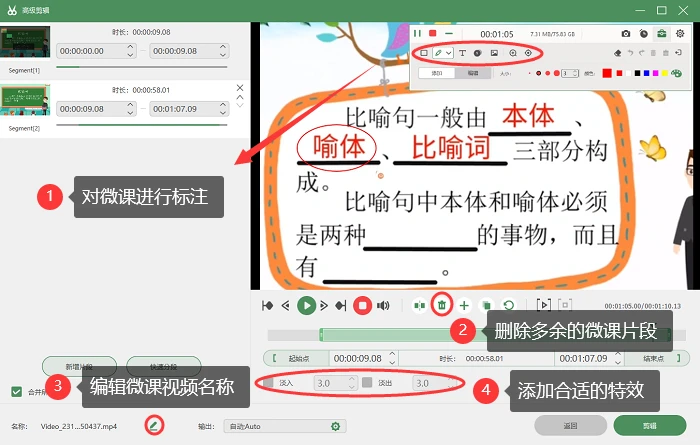Viewport: 700px width, 445px height.
Task: Switch to the 编辑 tab
Action: click(473, 73)
